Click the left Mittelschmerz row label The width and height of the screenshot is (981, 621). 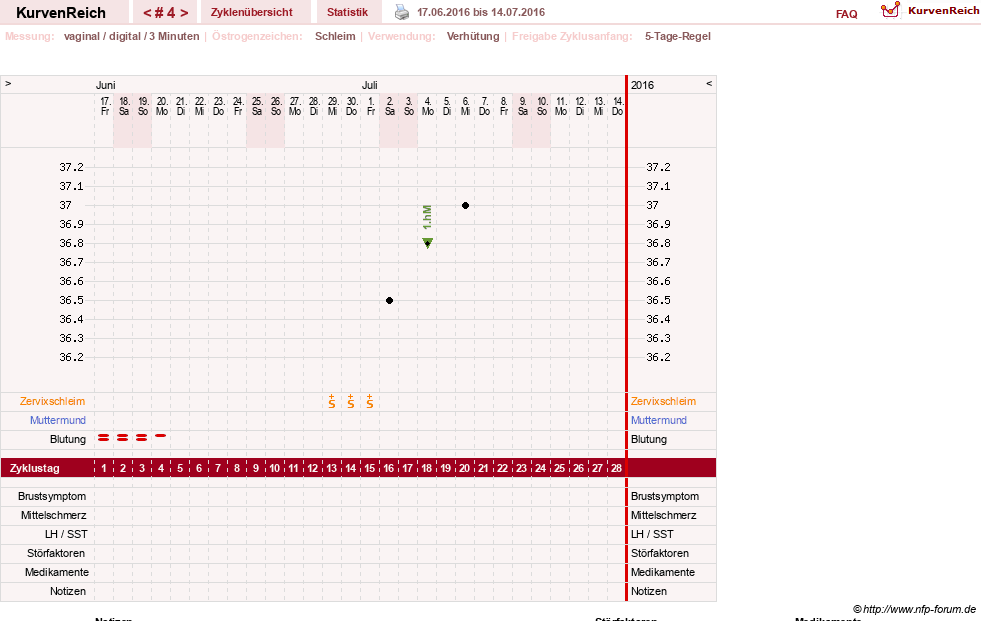(x=53, y=515)
